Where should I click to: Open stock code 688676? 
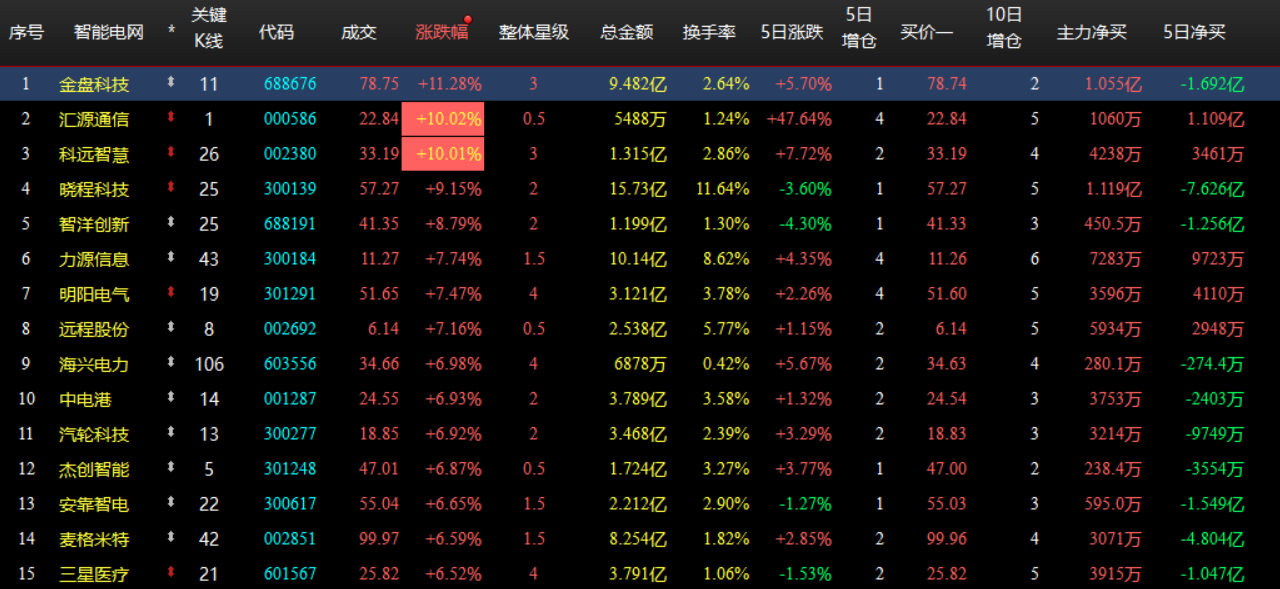pyautogui.click(x=290, y=84)
